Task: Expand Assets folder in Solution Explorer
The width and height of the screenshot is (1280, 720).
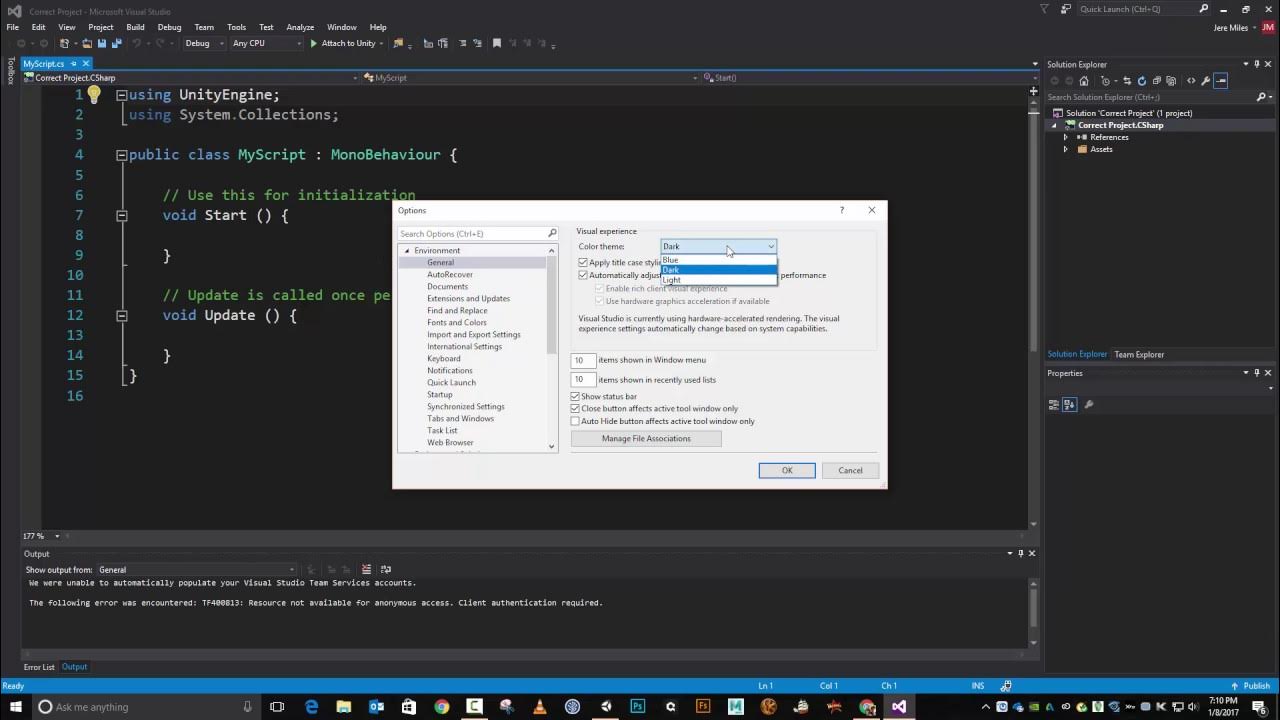Action: click(x=1065, y=149)
